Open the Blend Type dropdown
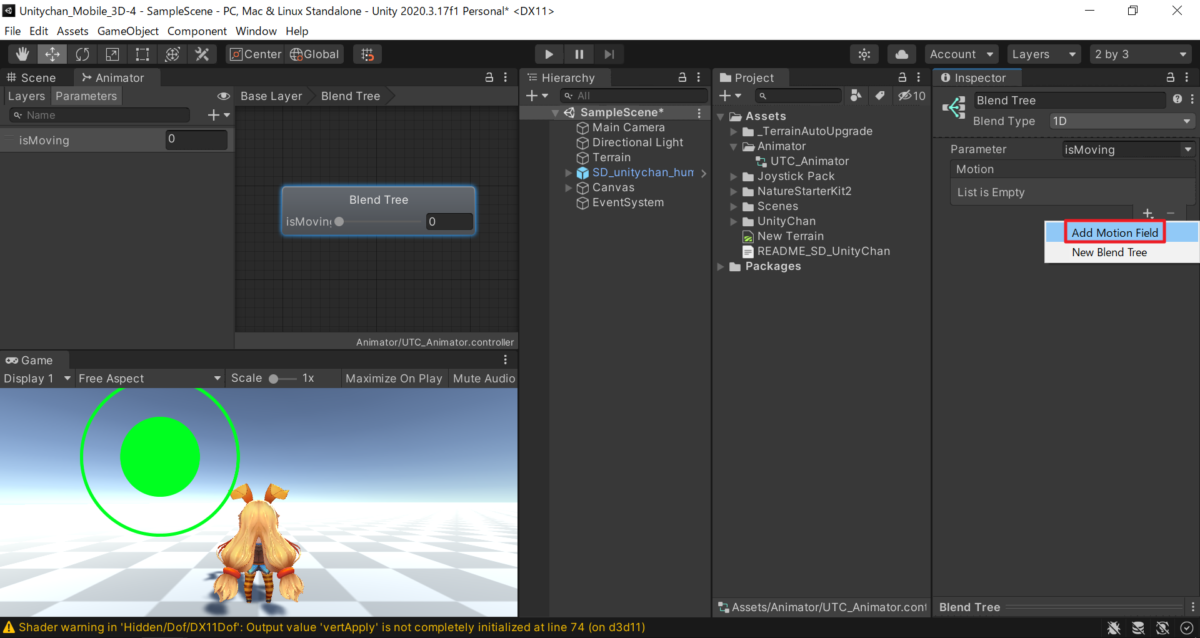 coord(1122,121)
